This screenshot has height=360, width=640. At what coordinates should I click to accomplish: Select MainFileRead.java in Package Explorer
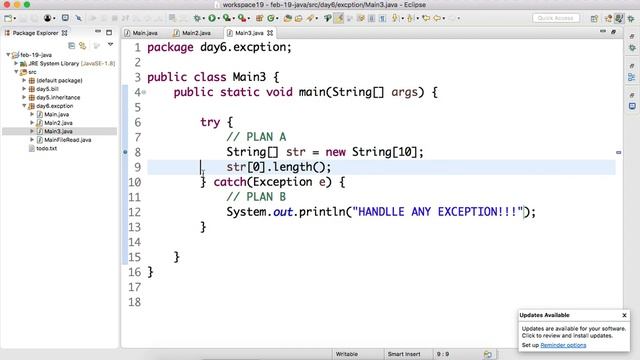[x=64, y=140]
